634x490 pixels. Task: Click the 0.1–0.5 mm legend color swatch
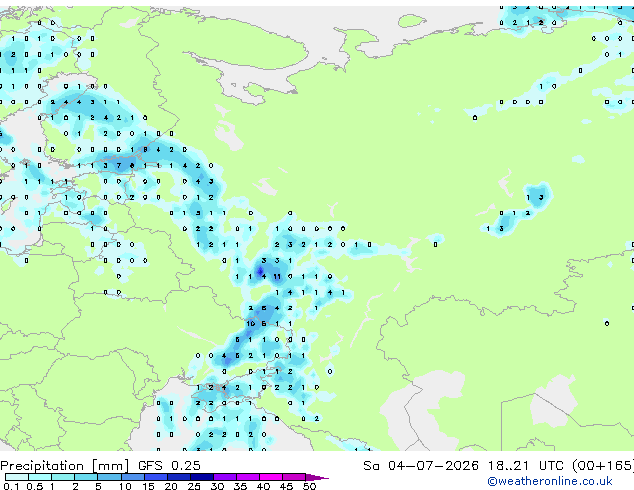tap(17, 477)
